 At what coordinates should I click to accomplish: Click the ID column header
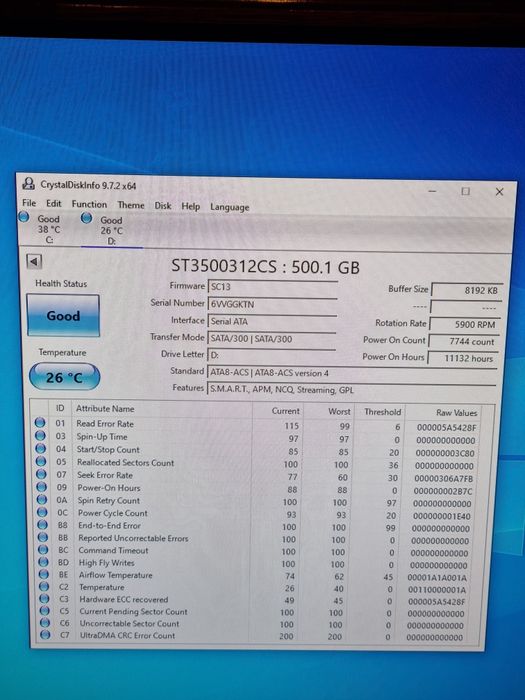click(x=60, y=408)
